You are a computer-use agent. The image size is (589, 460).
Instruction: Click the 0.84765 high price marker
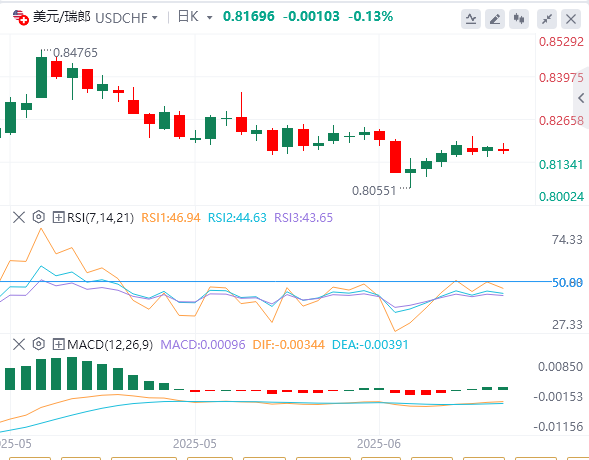pos(75,53)
